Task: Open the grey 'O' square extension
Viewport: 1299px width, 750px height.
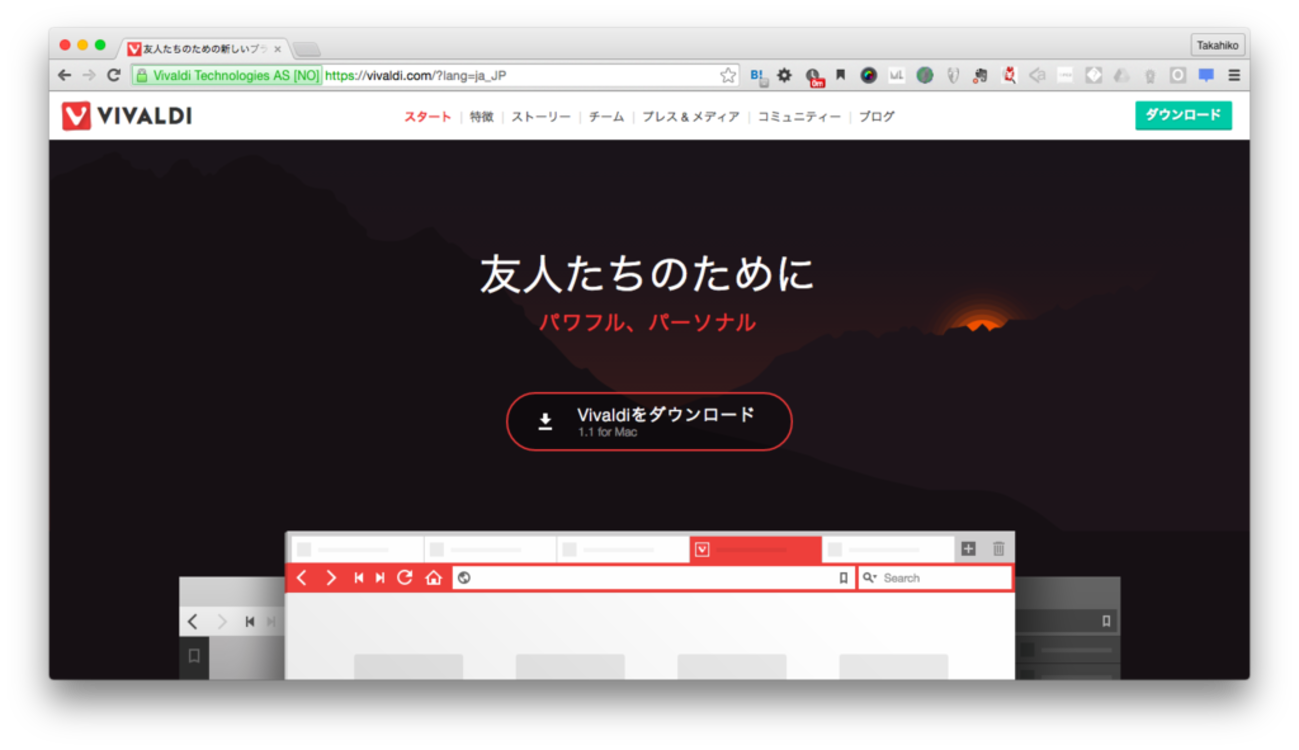Action: click(1178, 75)
